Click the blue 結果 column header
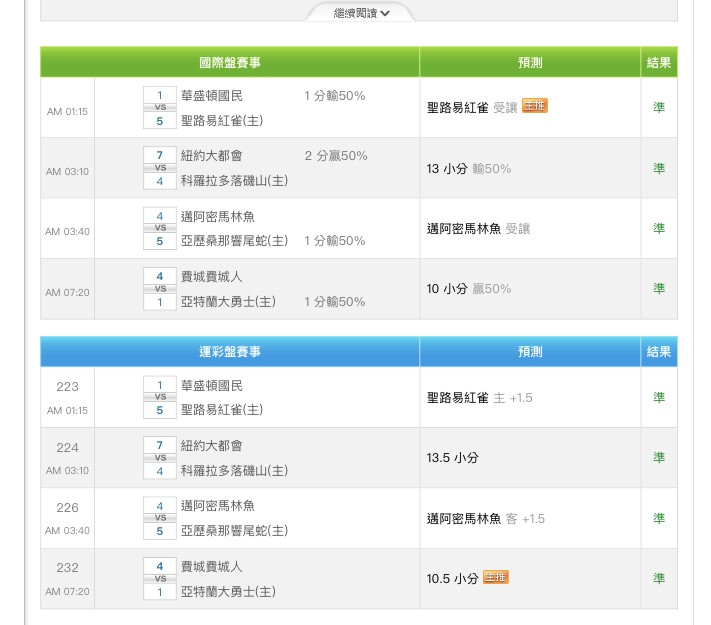711x625 pixels. tap(659, 352)
